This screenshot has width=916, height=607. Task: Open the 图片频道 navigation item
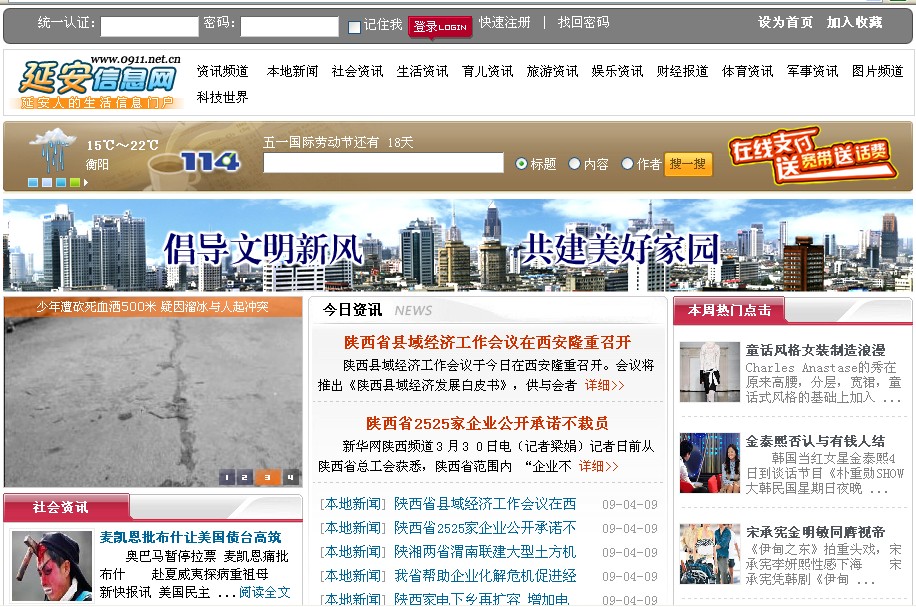coord(877,71)
